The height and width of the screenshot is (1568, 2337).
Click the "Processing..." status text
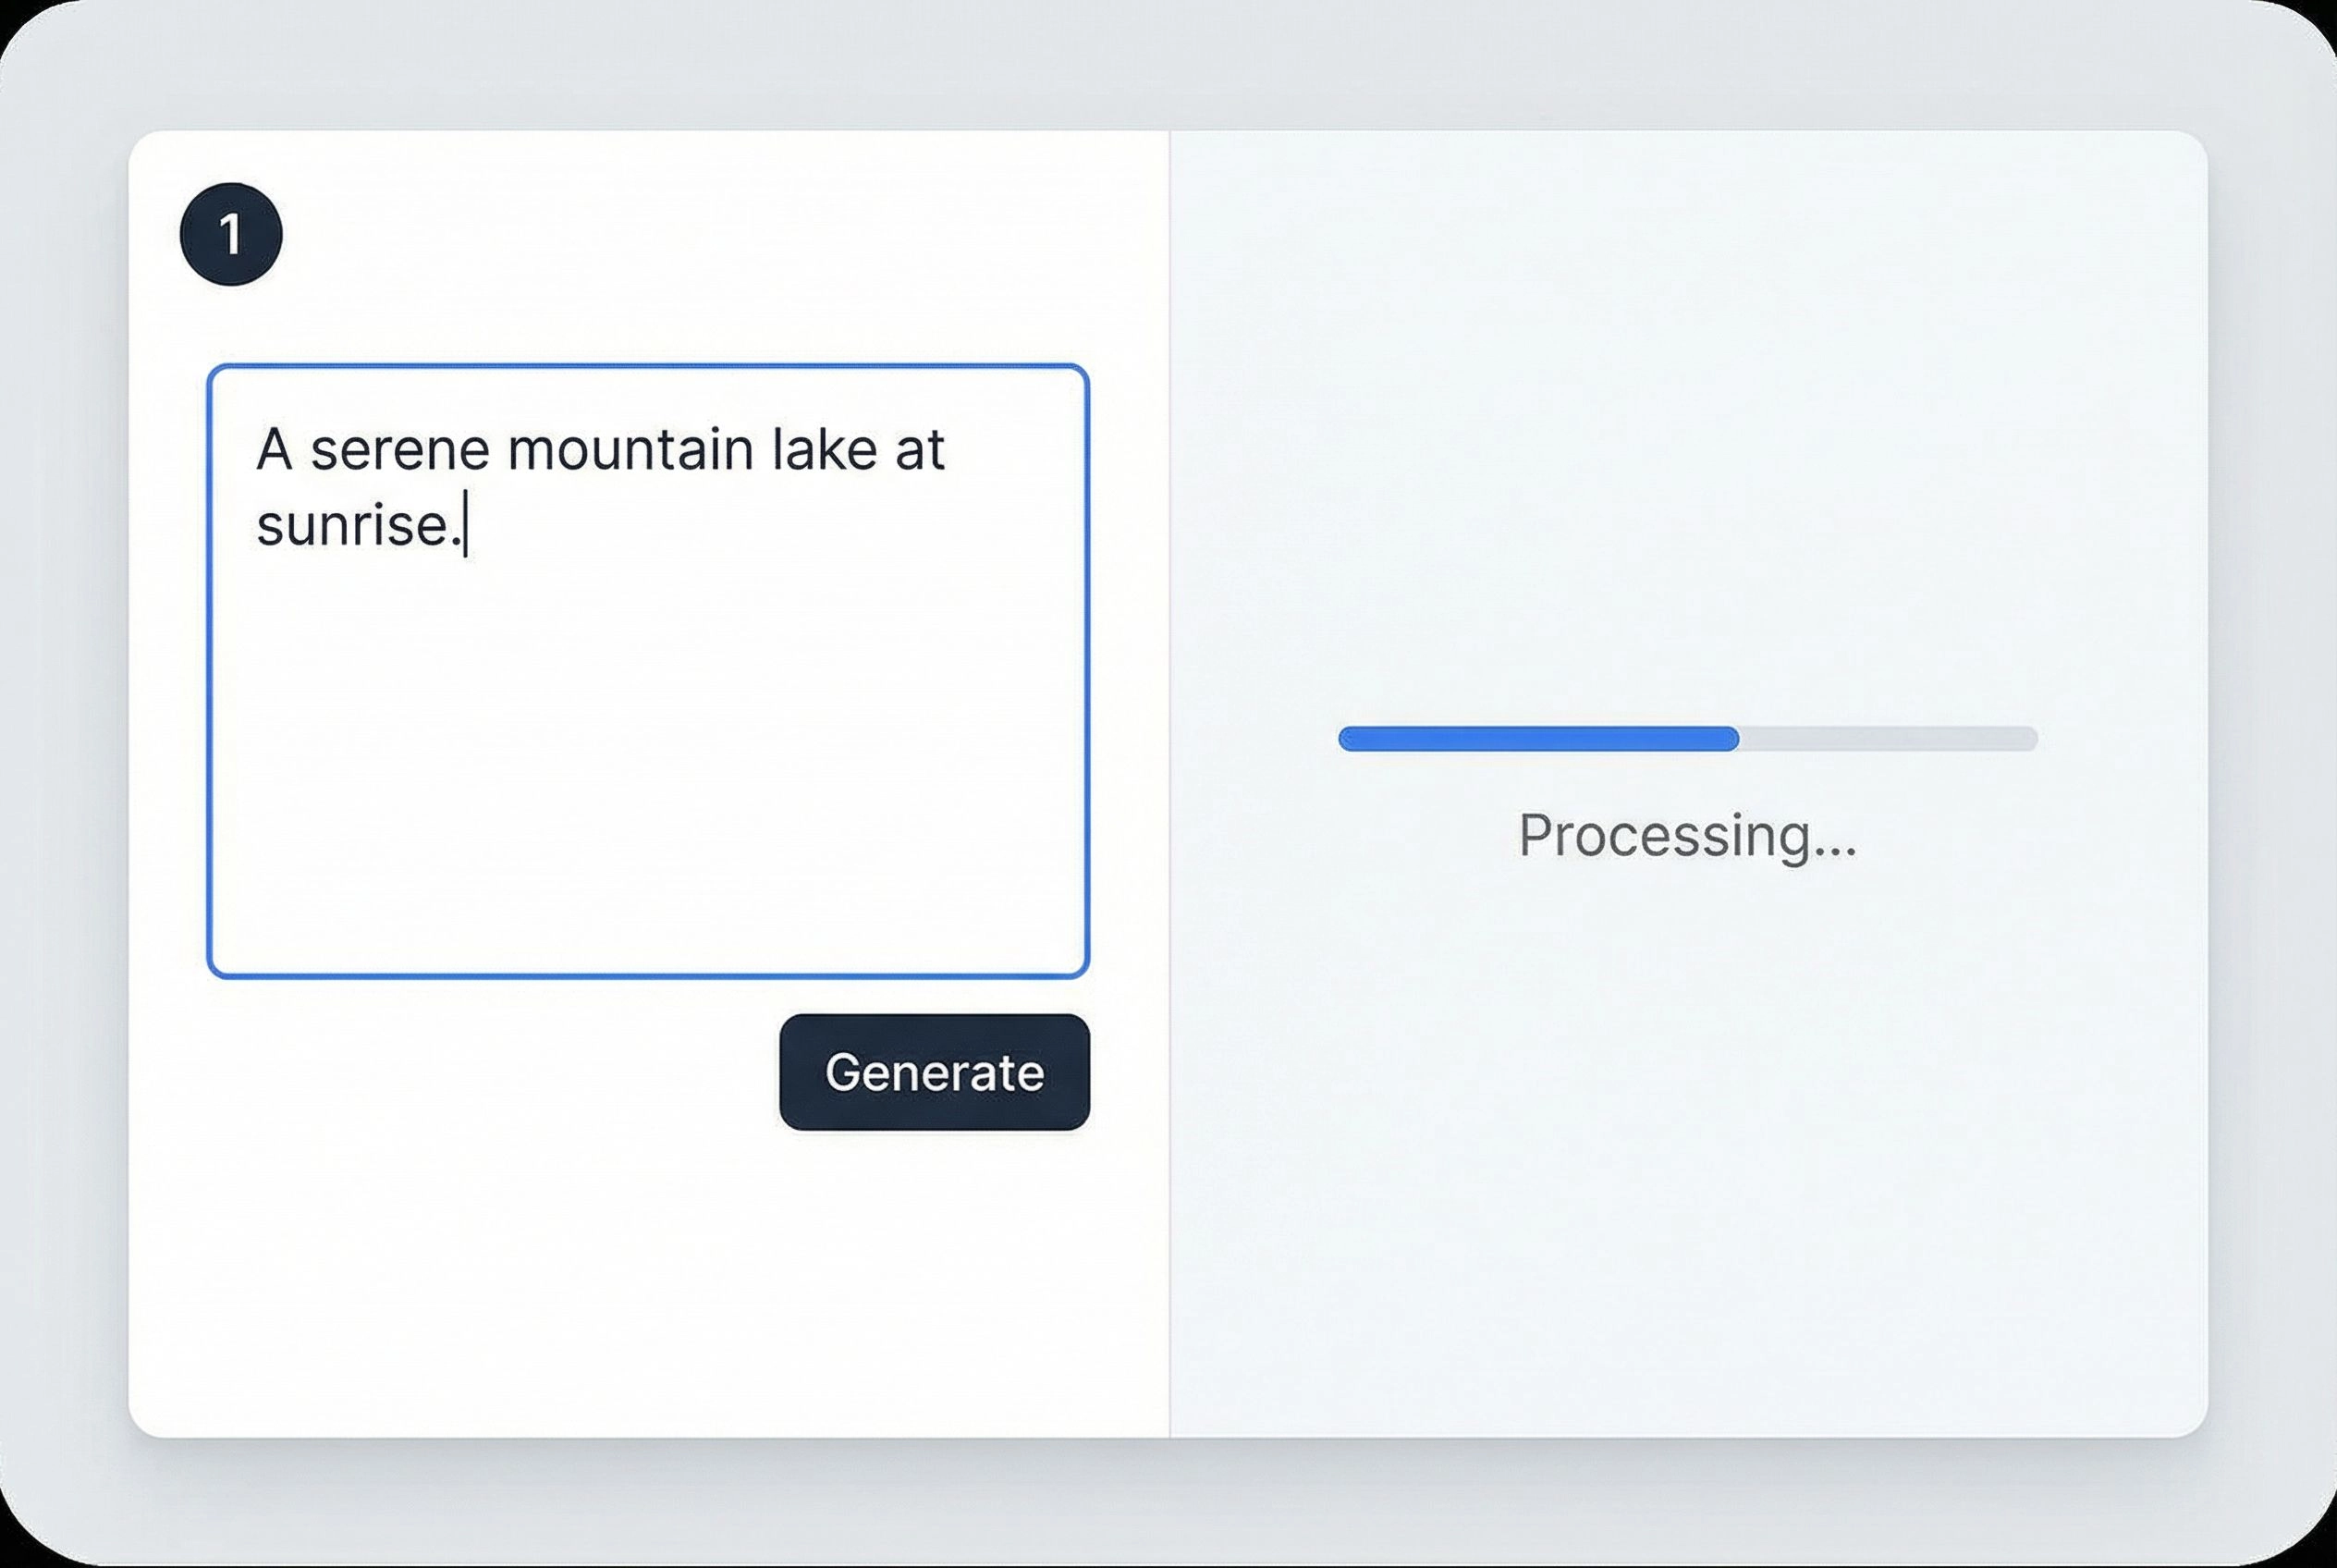pos(1687,835)
